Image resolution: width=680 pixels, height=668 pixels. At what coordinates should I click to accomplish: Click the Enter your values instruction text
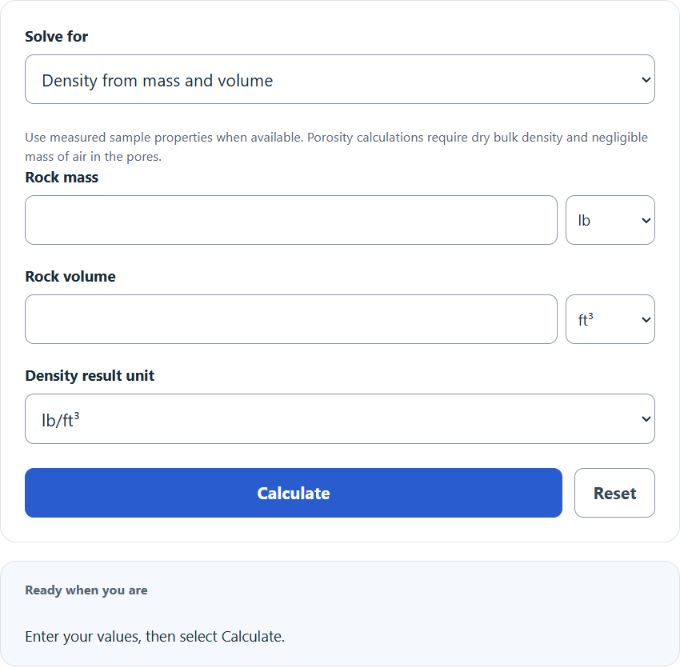pyautogui.click(x=155, y=637)
